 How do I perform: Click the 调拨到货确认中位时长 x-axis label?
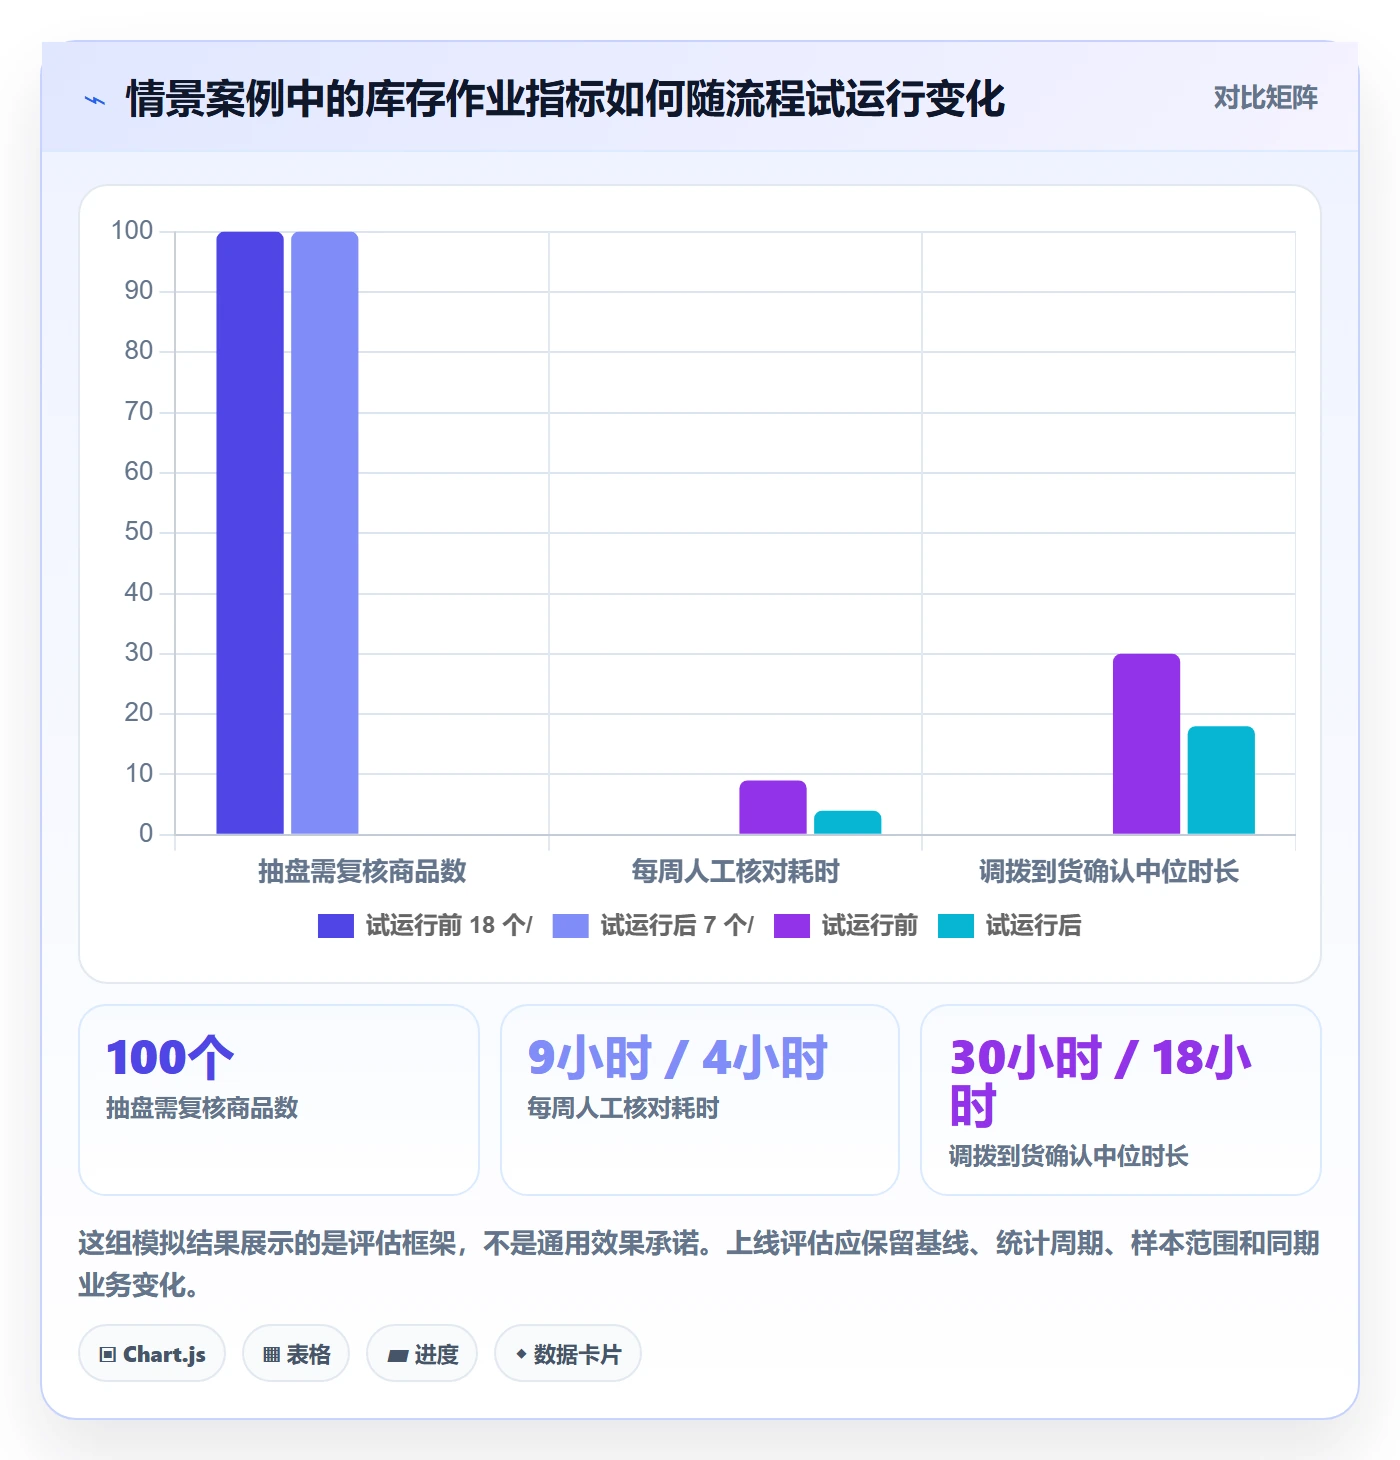(x=1109, y=872)
